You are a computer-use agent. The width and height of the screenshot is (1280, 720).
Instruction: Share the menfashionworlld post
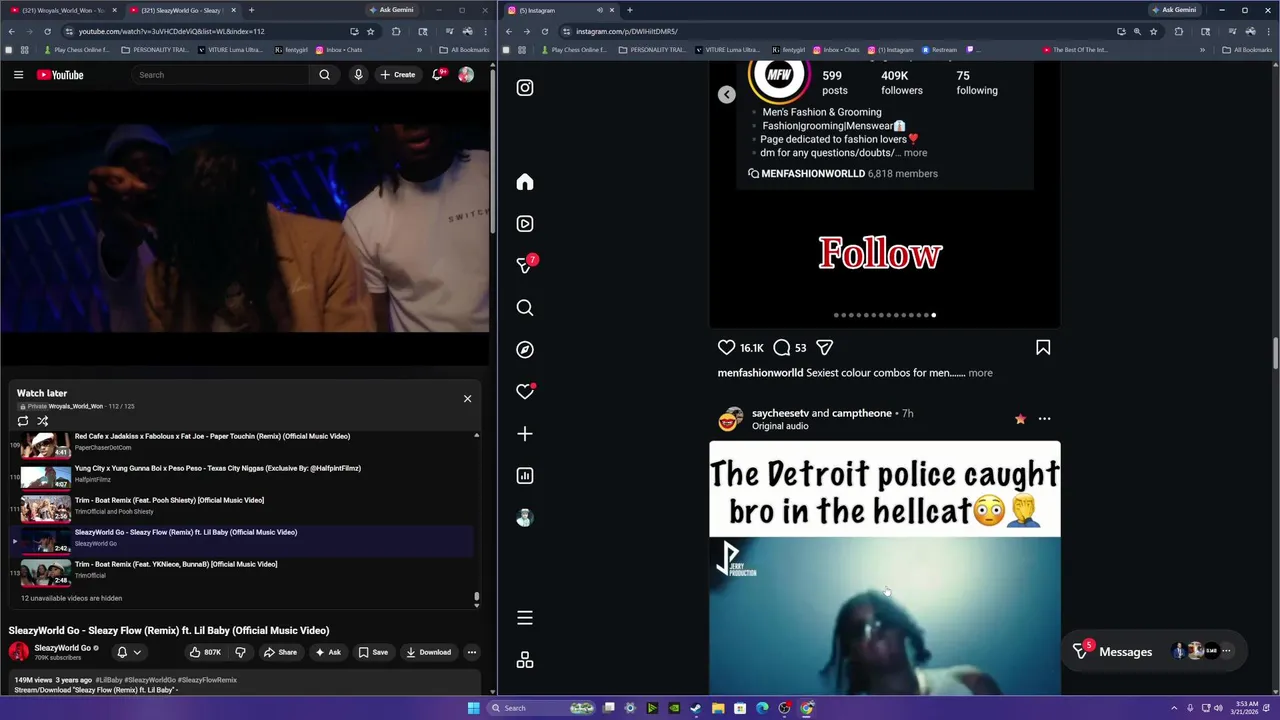pos(825,348)
